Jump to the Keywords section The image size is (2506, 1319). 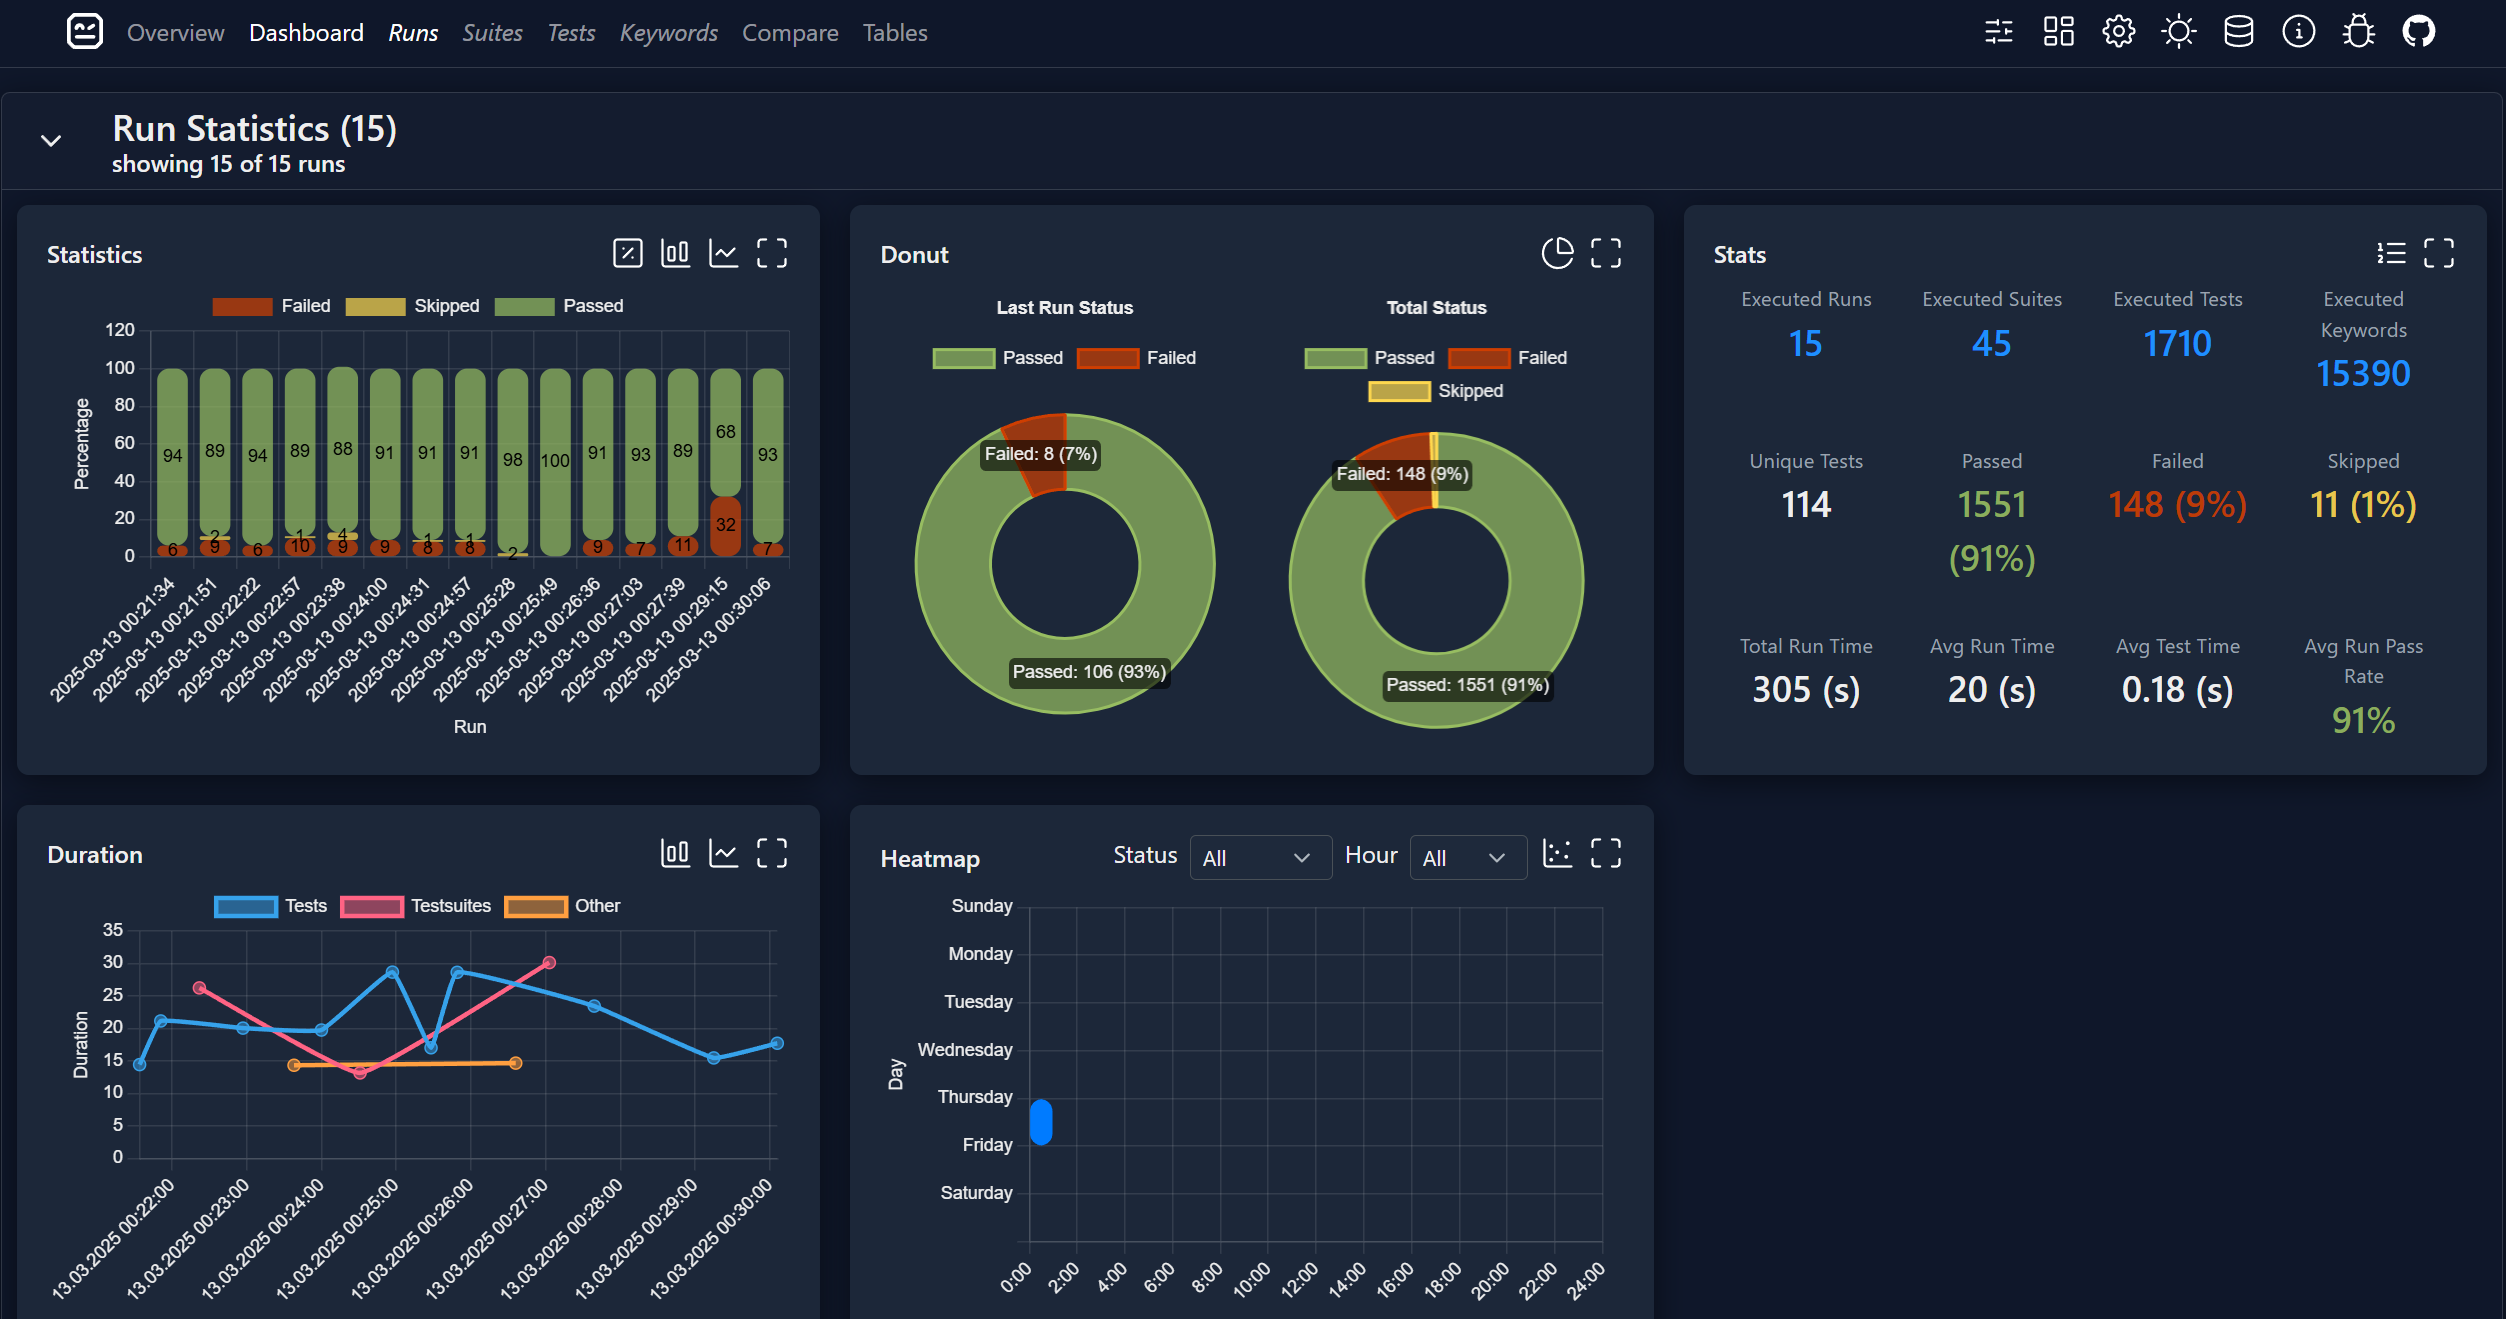[668, 33]
